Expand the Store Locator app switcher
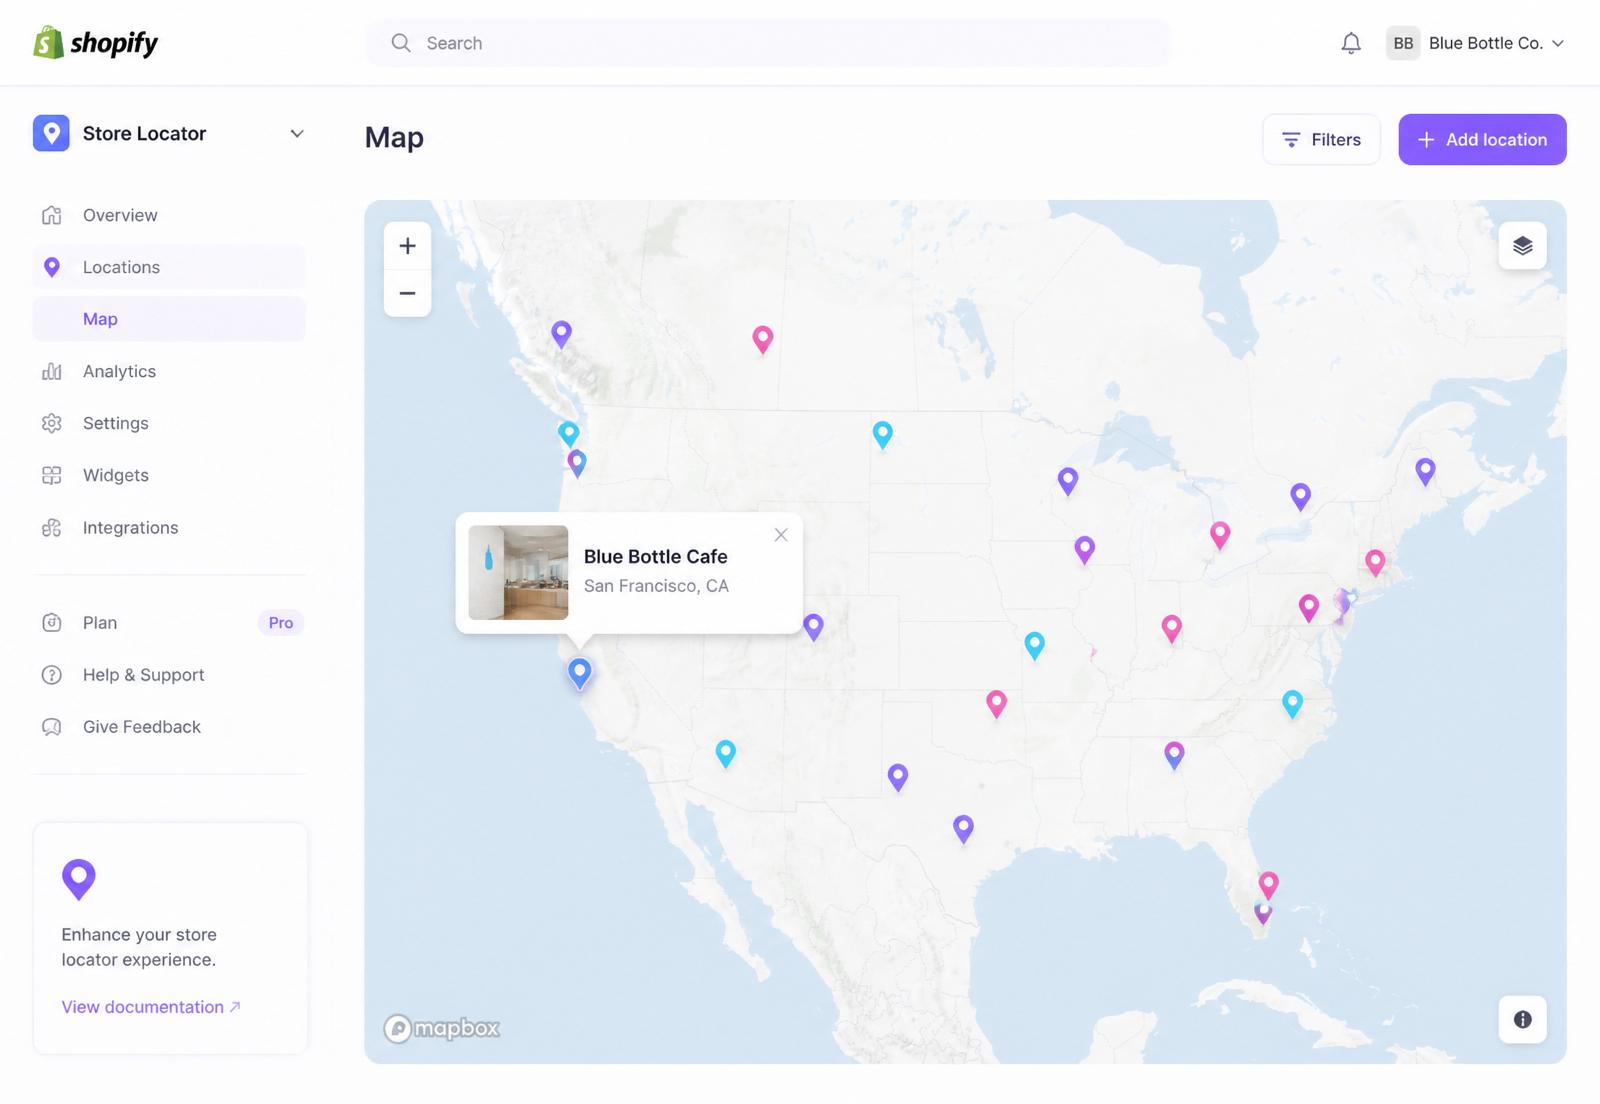The height and width of the screenshot is (1104, 1600). click(297, 134)
